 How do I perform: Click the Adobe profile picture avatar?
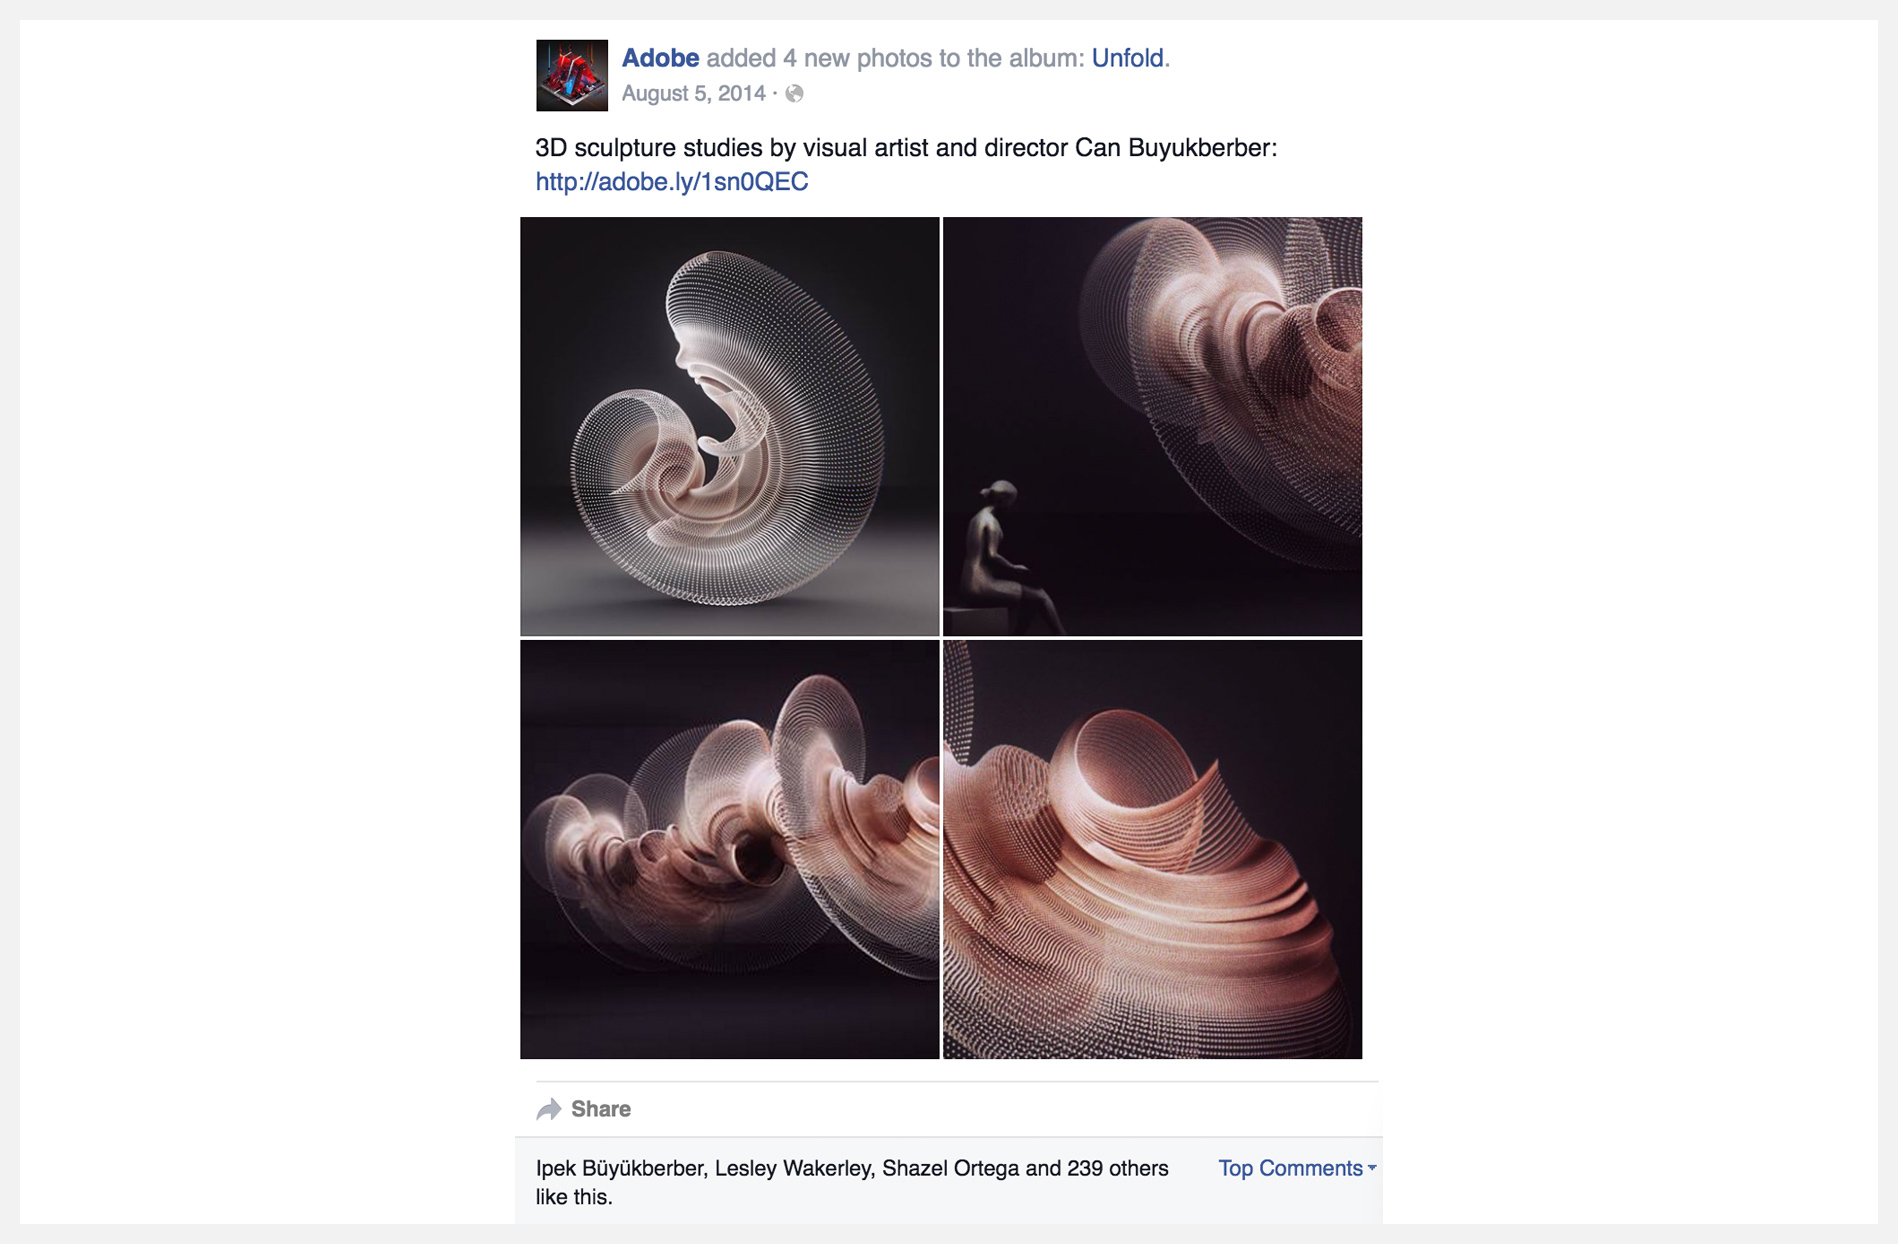click(x=572, y=75)
